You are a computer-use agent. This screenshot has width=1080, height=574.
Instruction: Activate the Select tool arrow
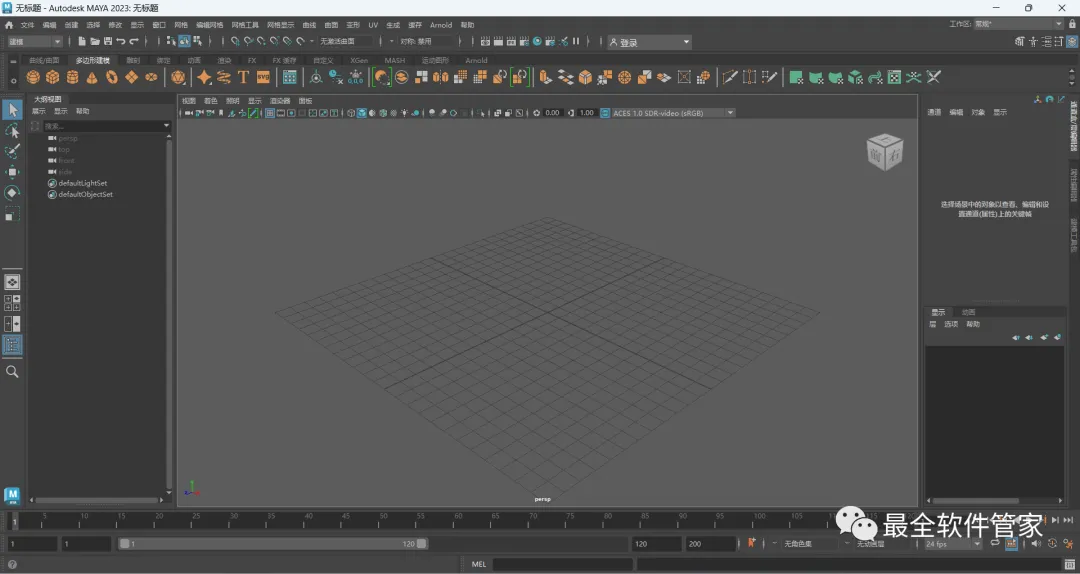12,110
